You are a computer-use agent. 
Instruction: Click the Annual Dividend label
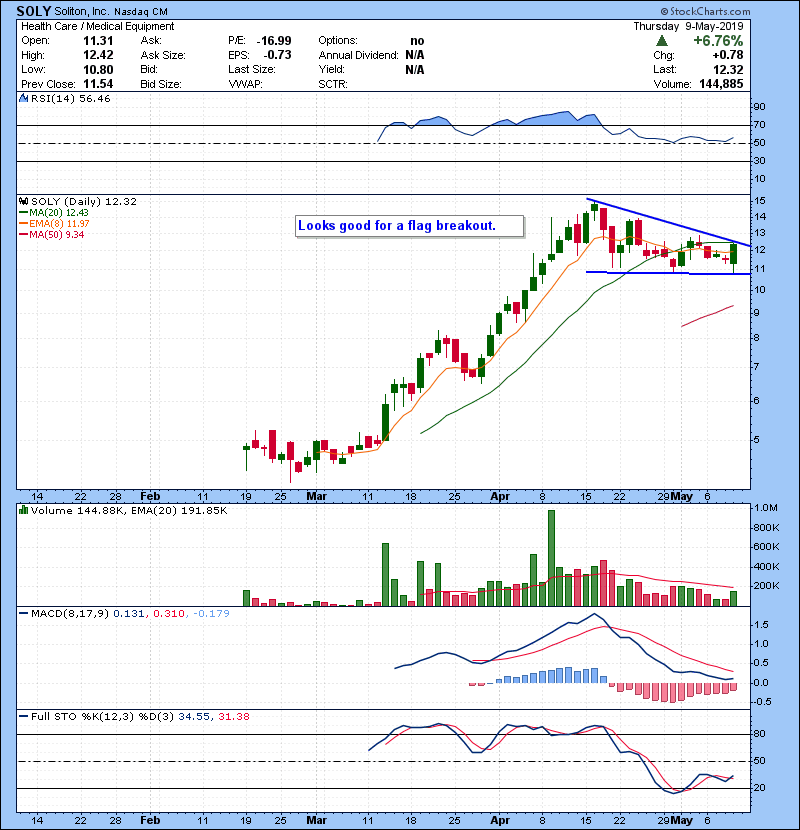358,55
